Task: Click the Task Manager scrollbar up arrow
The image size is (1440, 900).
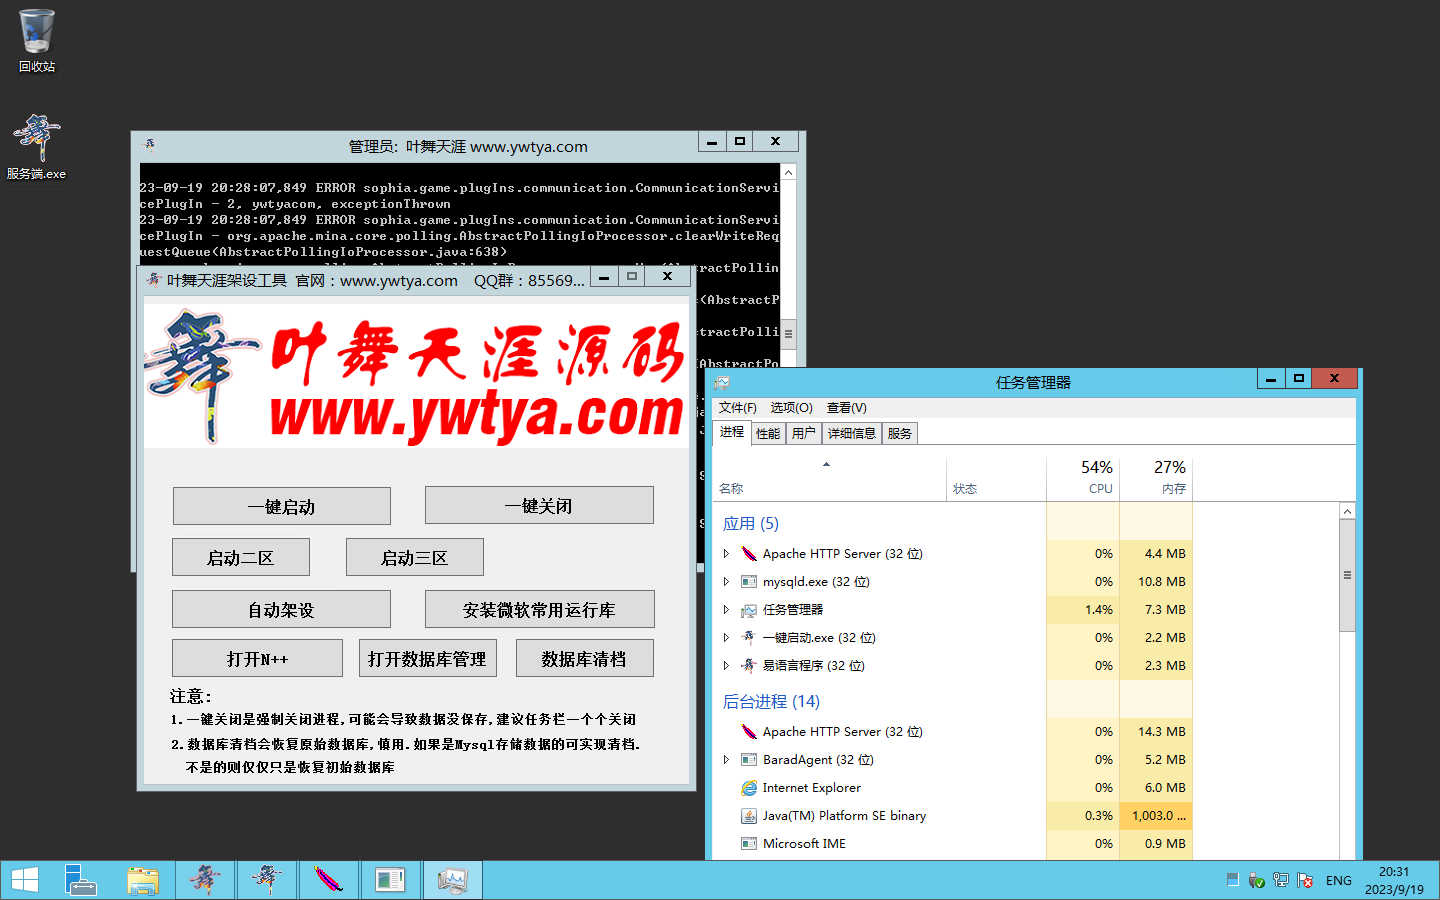Action: click(x=1347, y=511)
